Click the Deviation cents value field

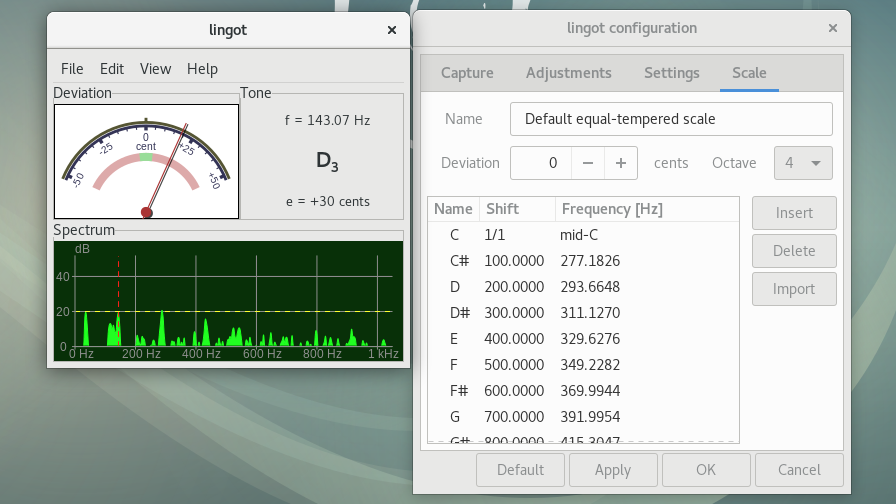(x=541, y=163)
